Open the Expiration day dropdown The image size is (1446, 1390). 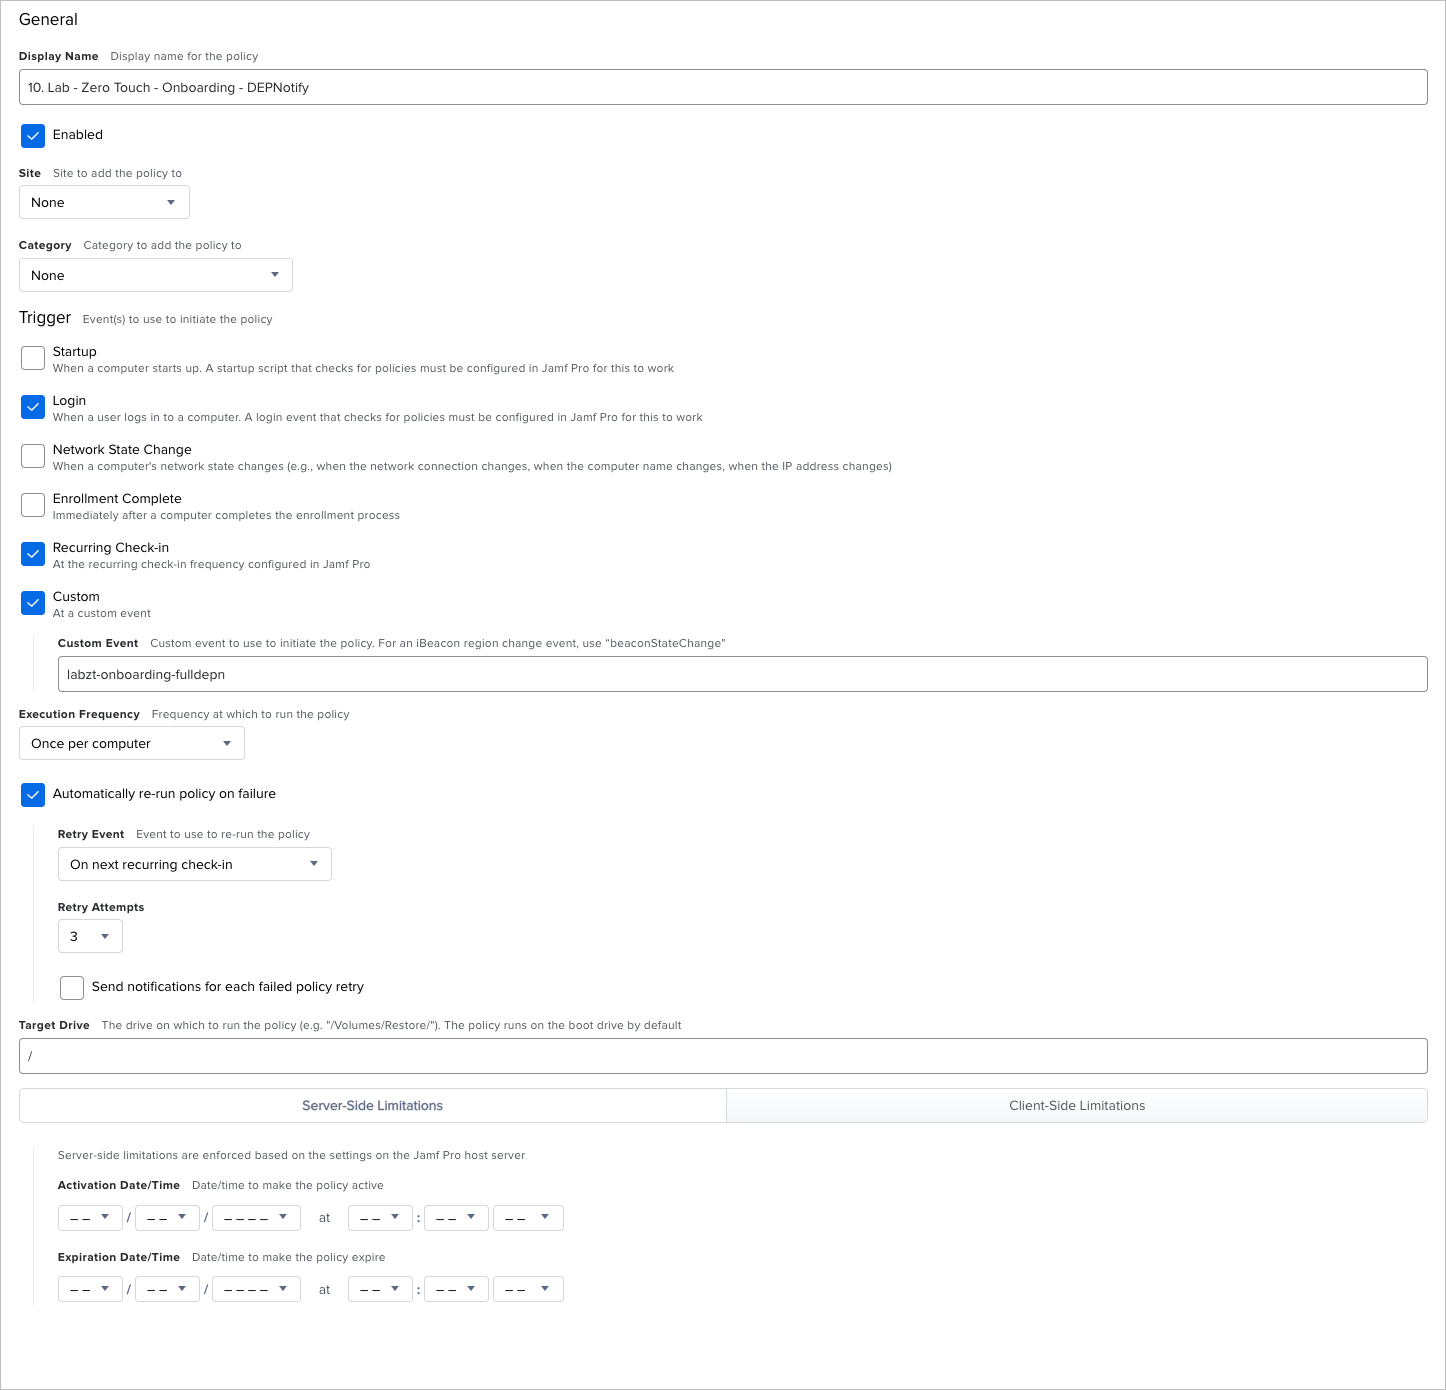pyautogui.click(x=167, y=1289)
